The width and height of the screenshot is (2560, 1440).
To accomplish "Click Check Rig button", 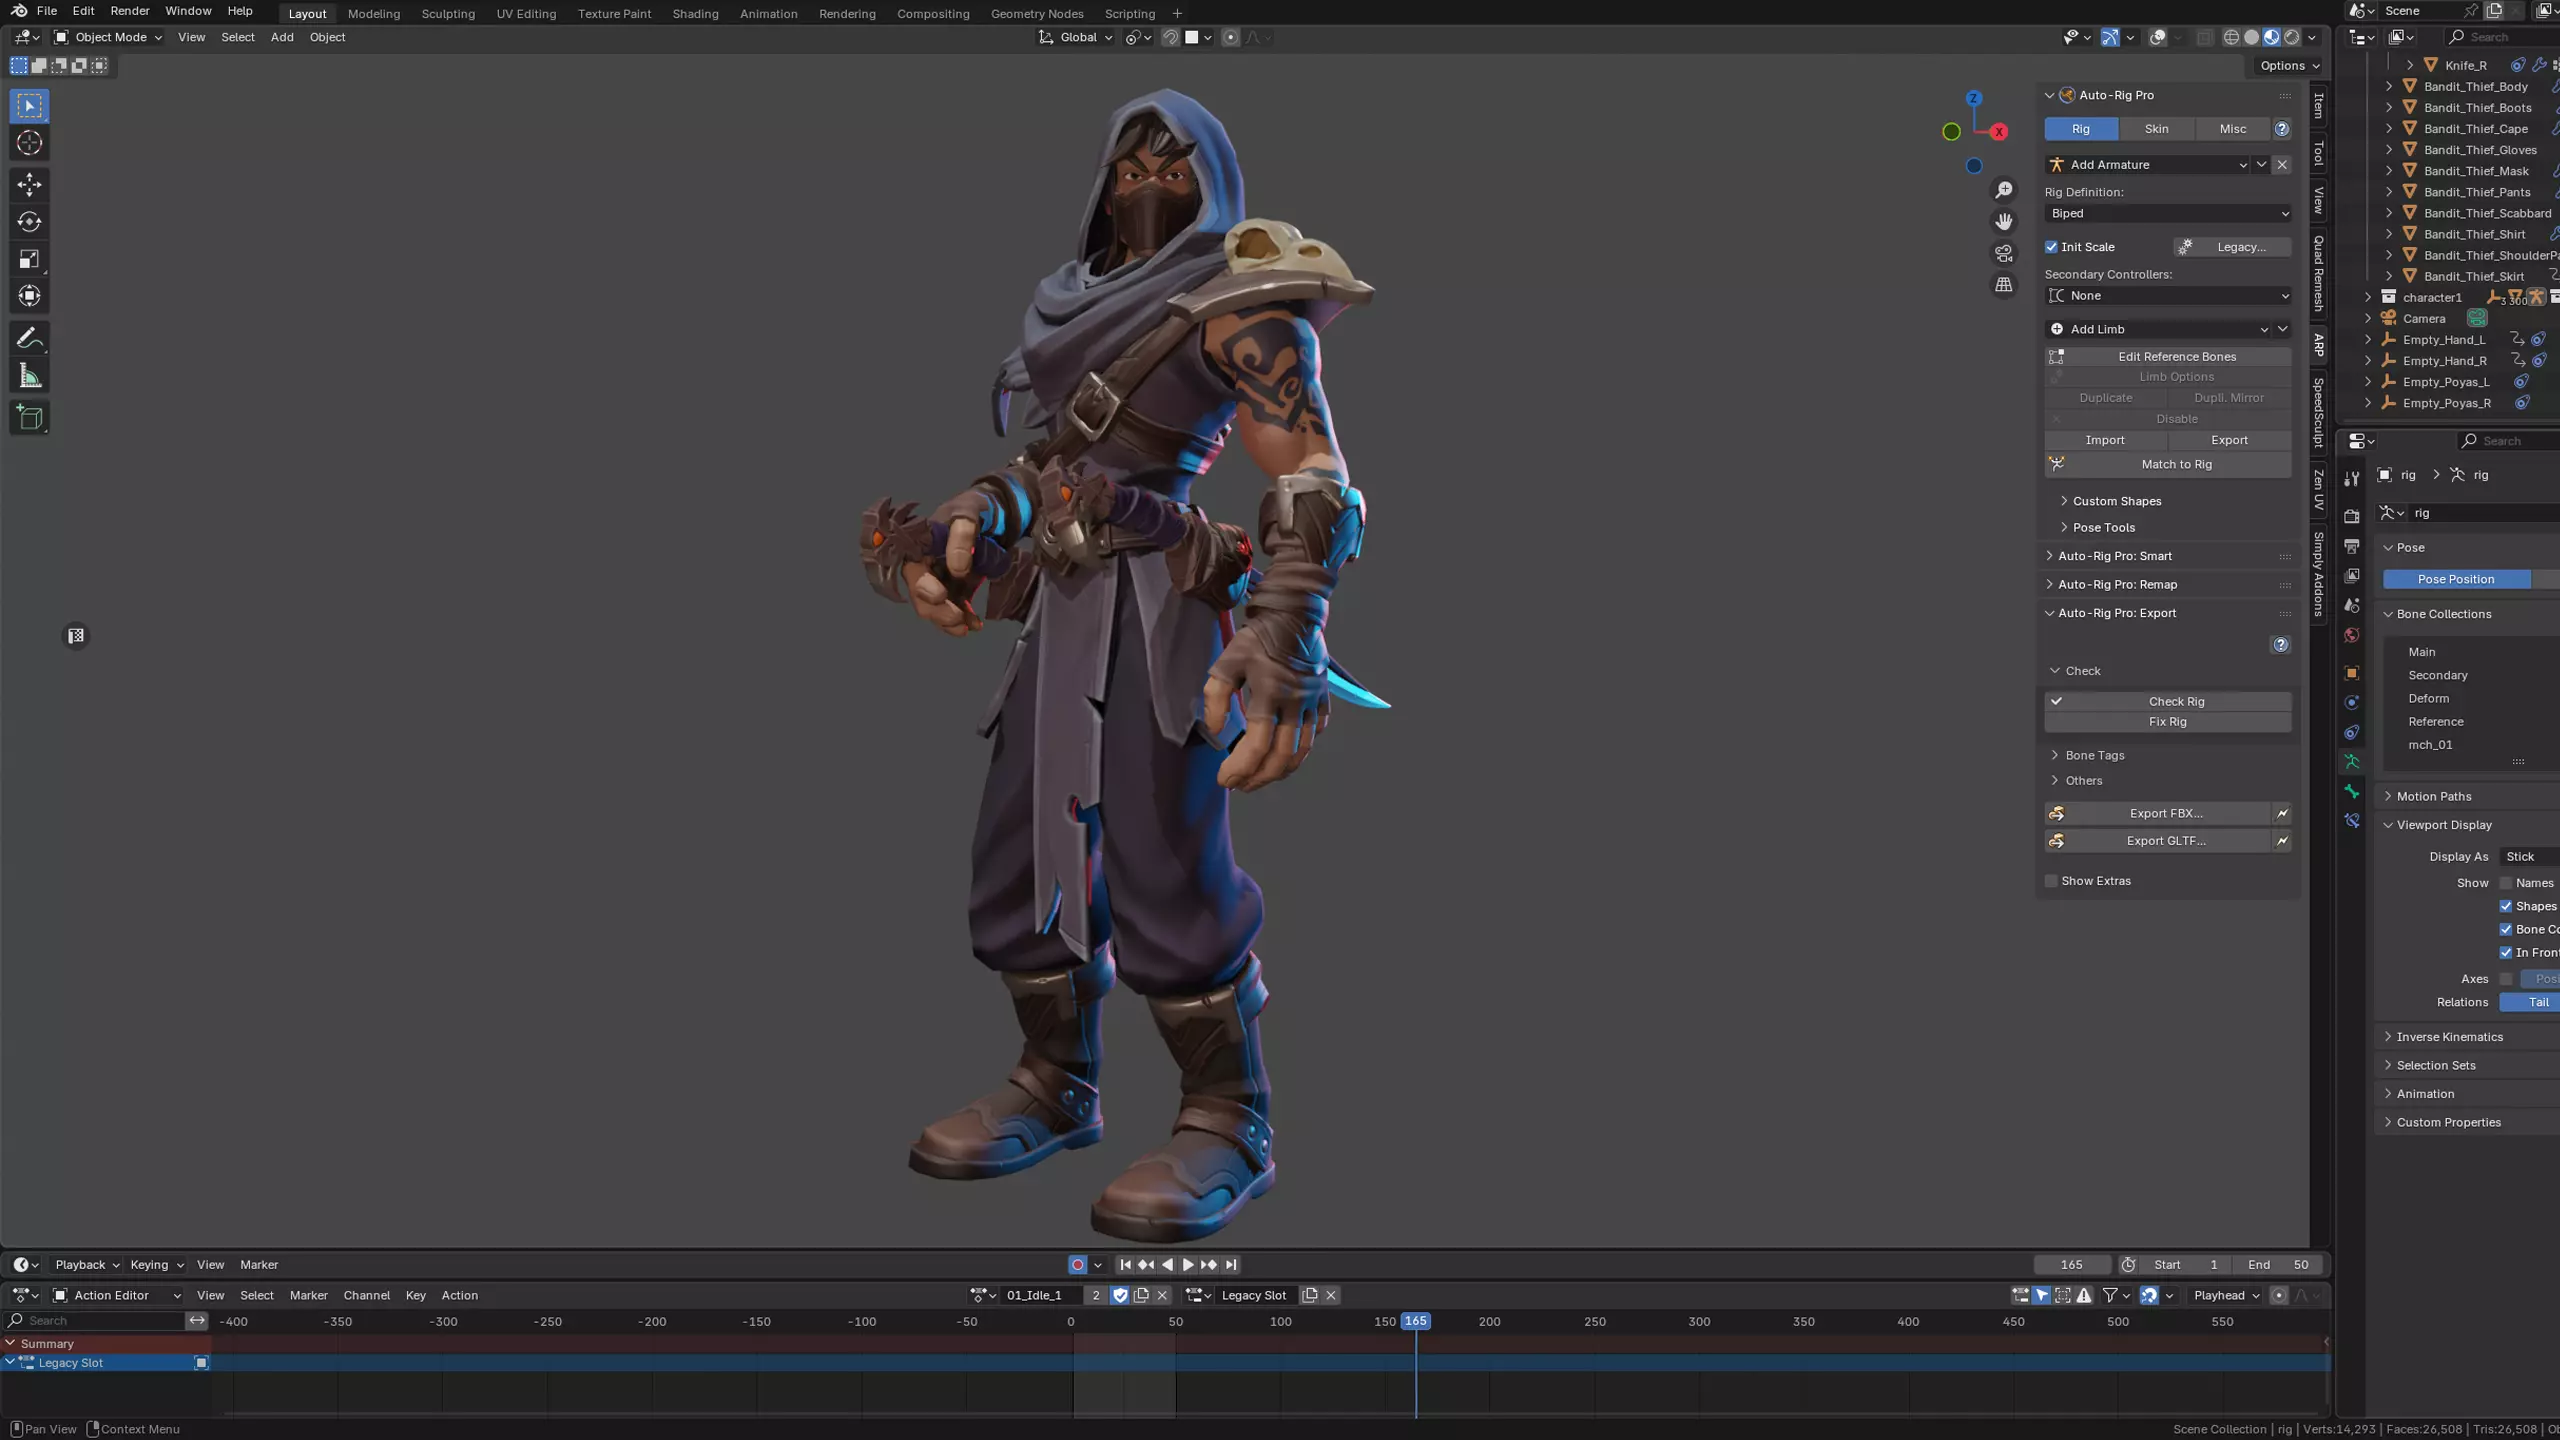I will click(x=2168, y=702).
